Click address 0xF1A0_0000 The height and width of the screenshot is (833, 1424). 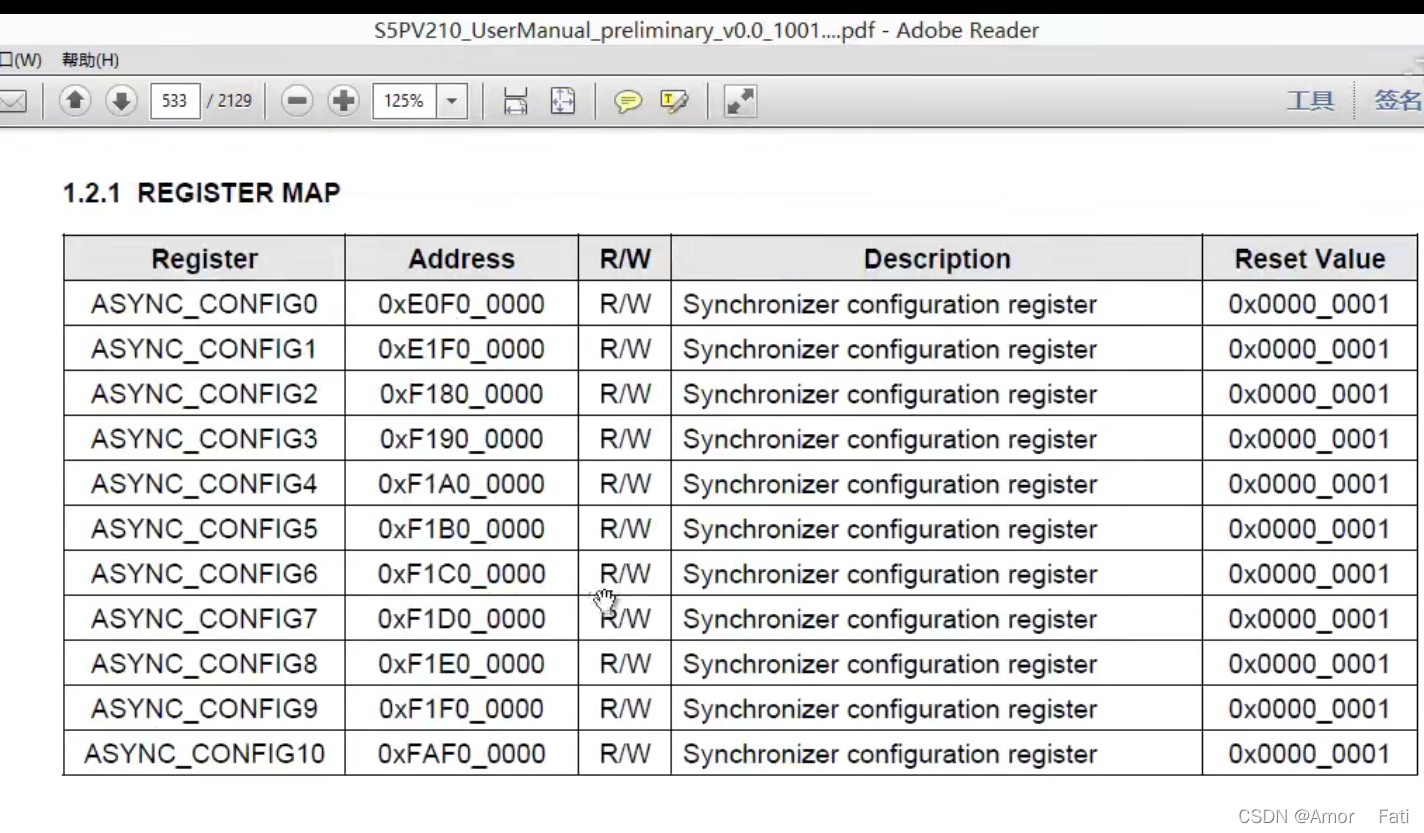coord(461,484)
